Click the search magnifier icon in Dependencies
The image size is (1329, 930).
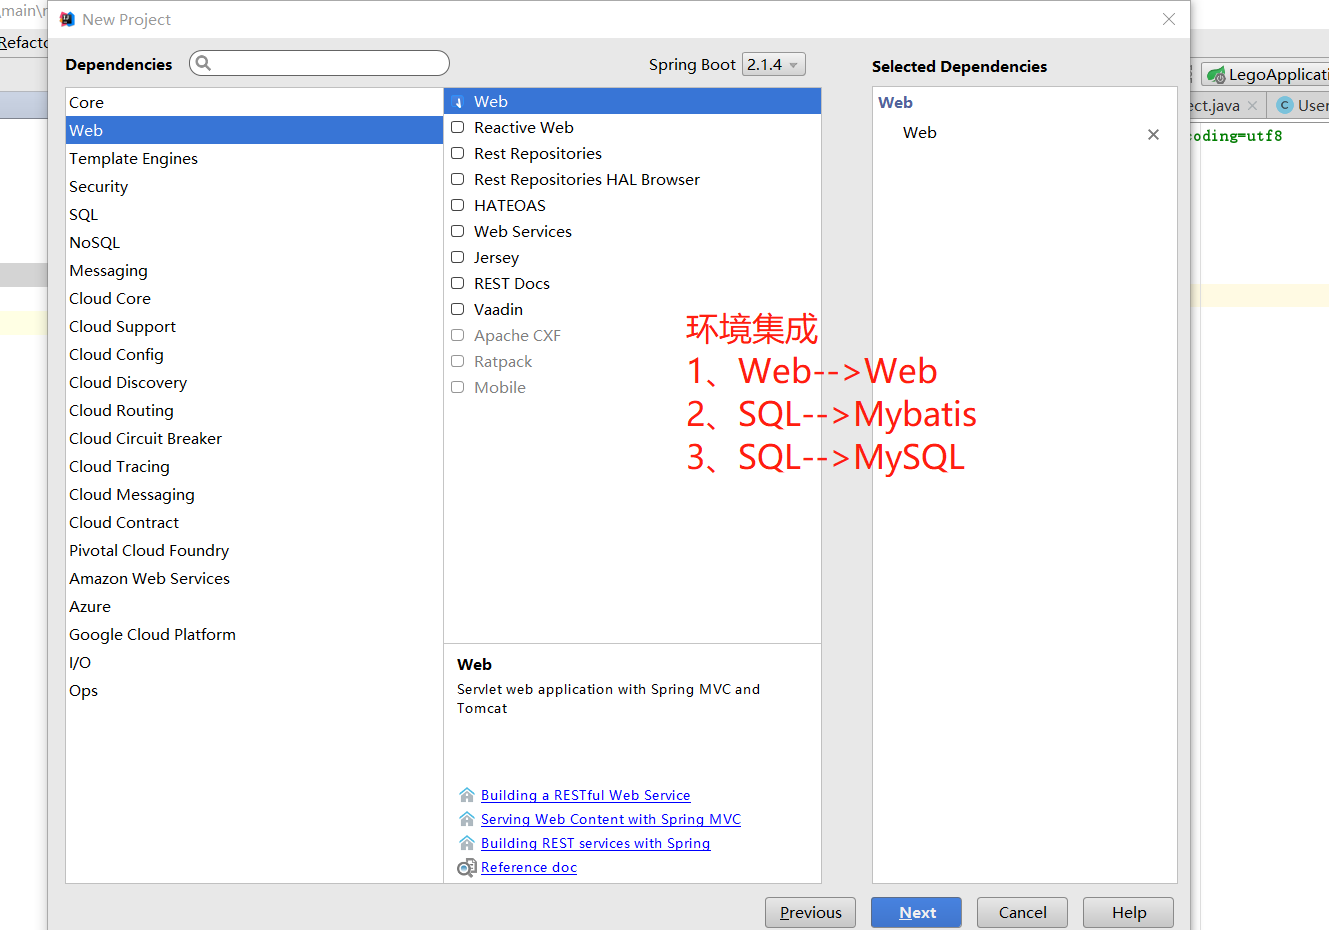[203, 63]
